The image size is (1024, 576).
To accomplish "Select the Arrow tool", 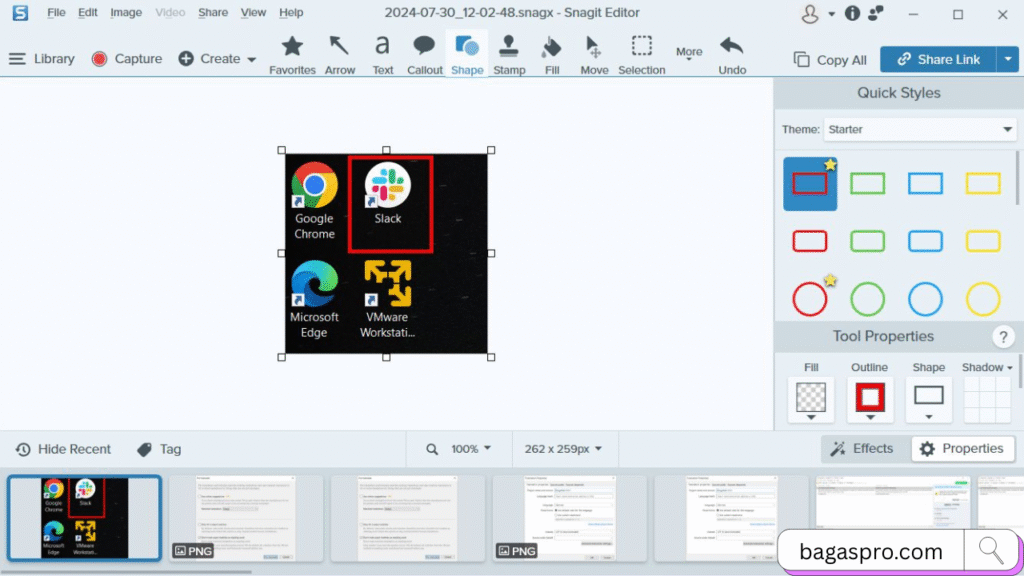I will click(340, 52).
